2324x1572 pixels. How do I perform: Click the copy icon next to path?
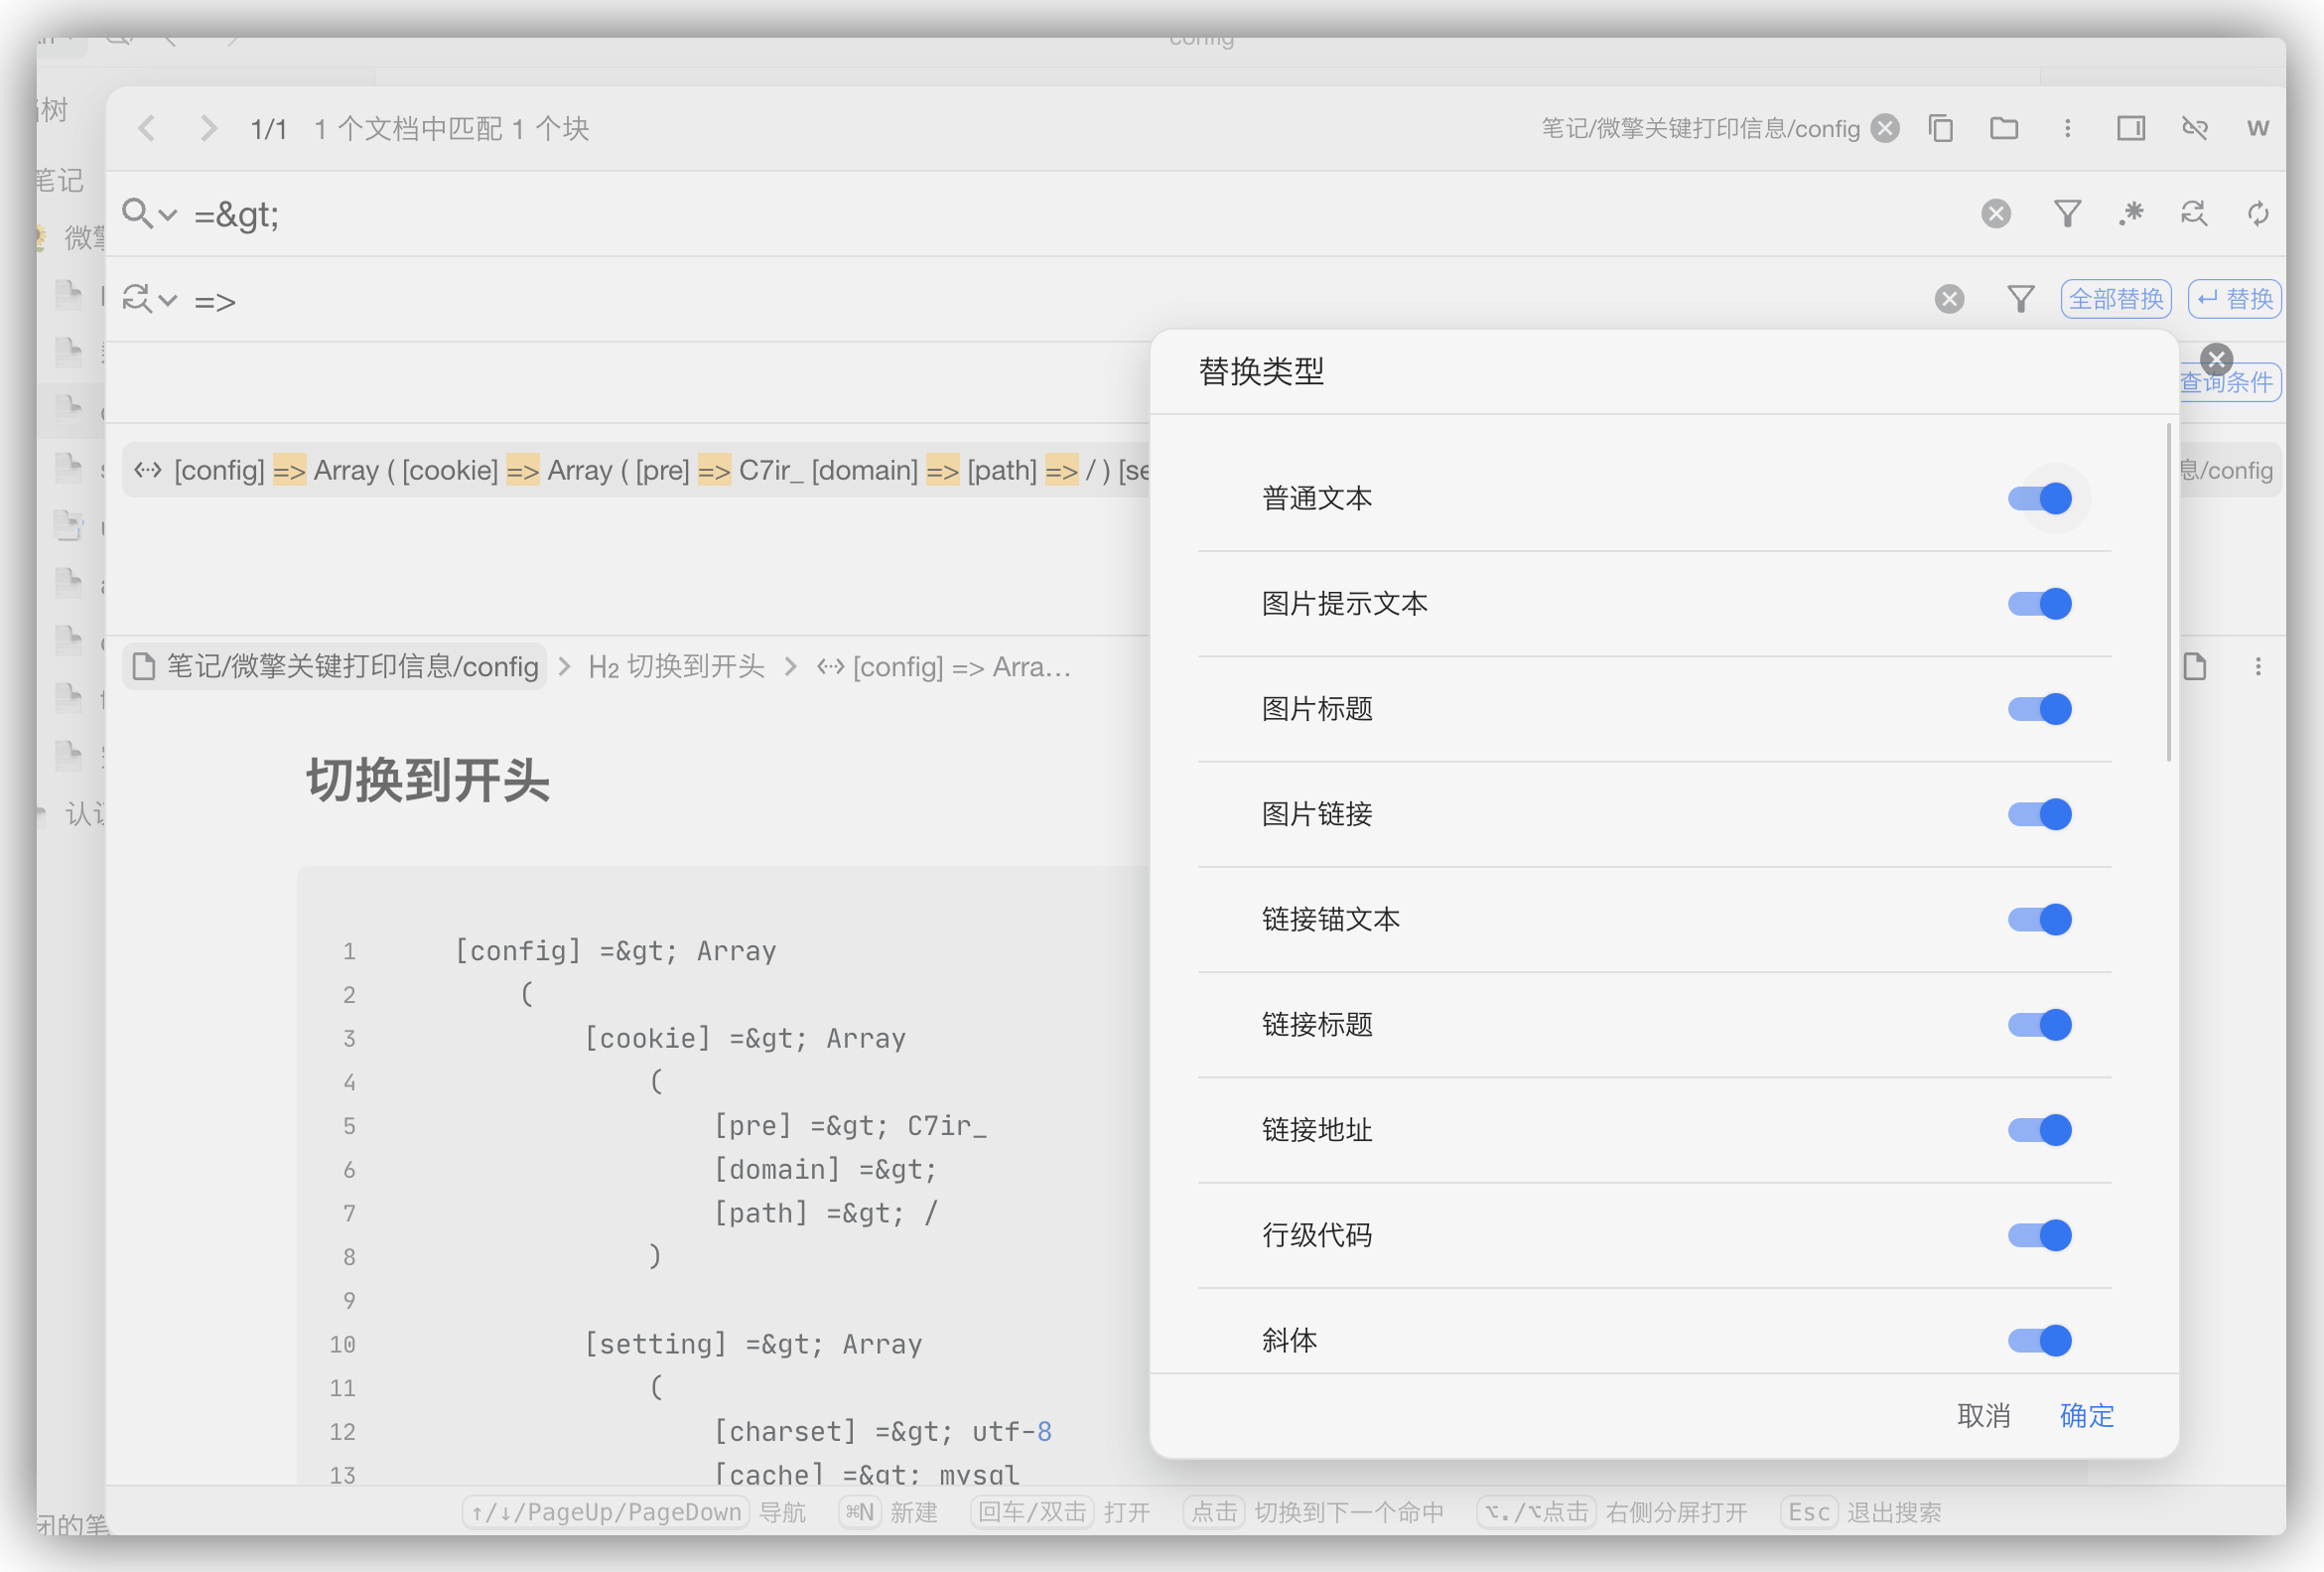click(x=1940, y=128)
